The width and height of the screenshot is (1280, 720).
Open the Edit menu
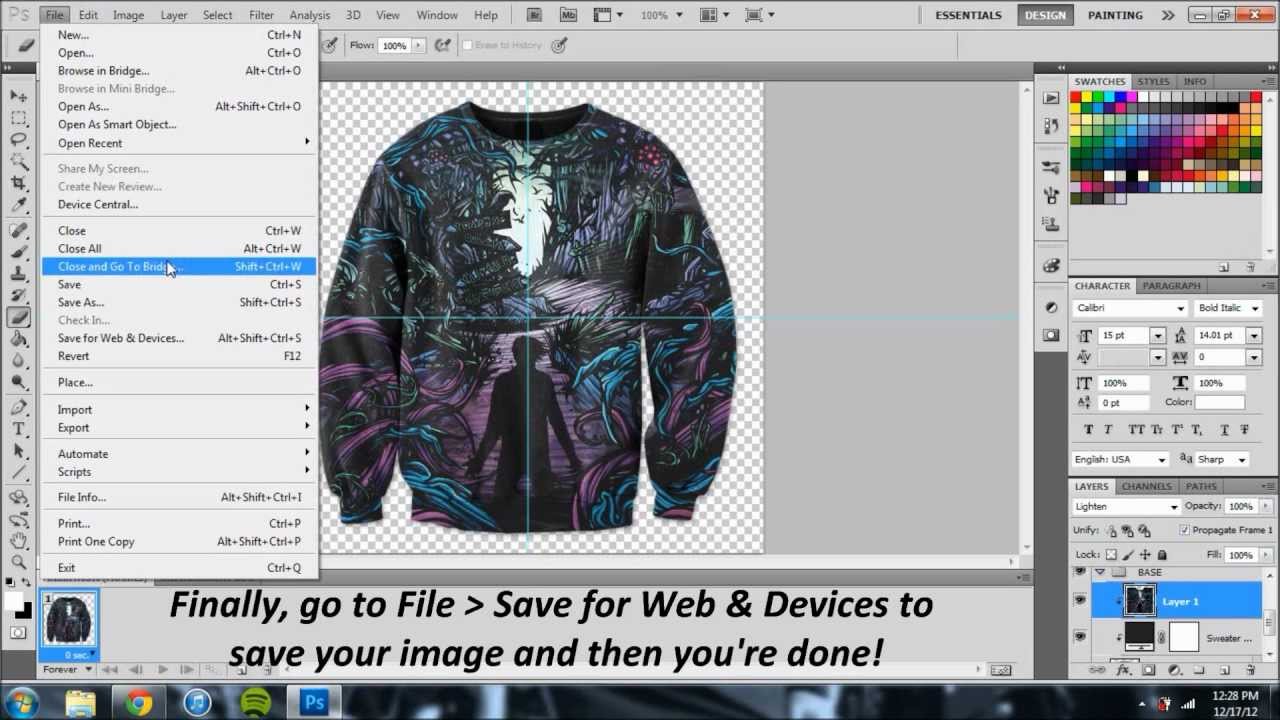(x=88, y=15)
